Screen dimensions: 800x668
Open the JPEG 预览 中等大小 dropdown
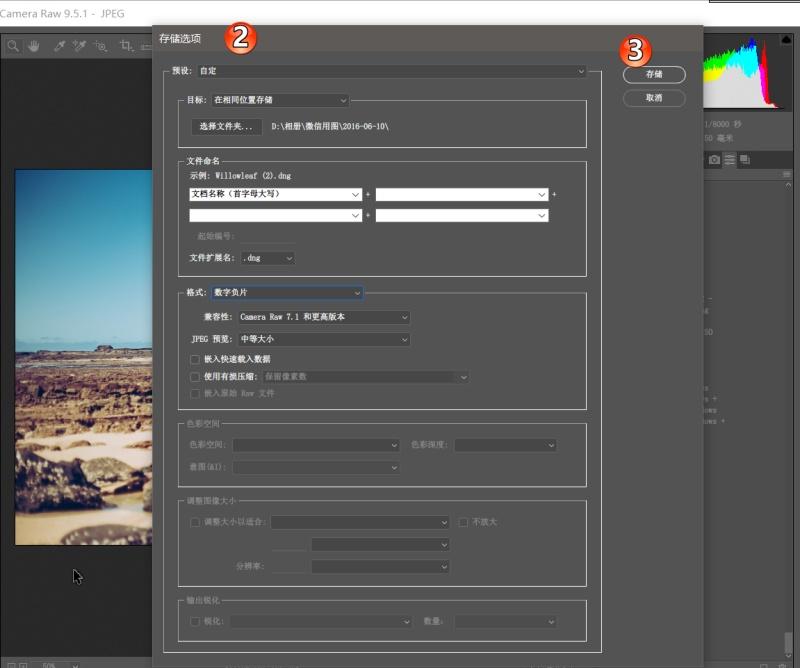click(x=323, y=339)
